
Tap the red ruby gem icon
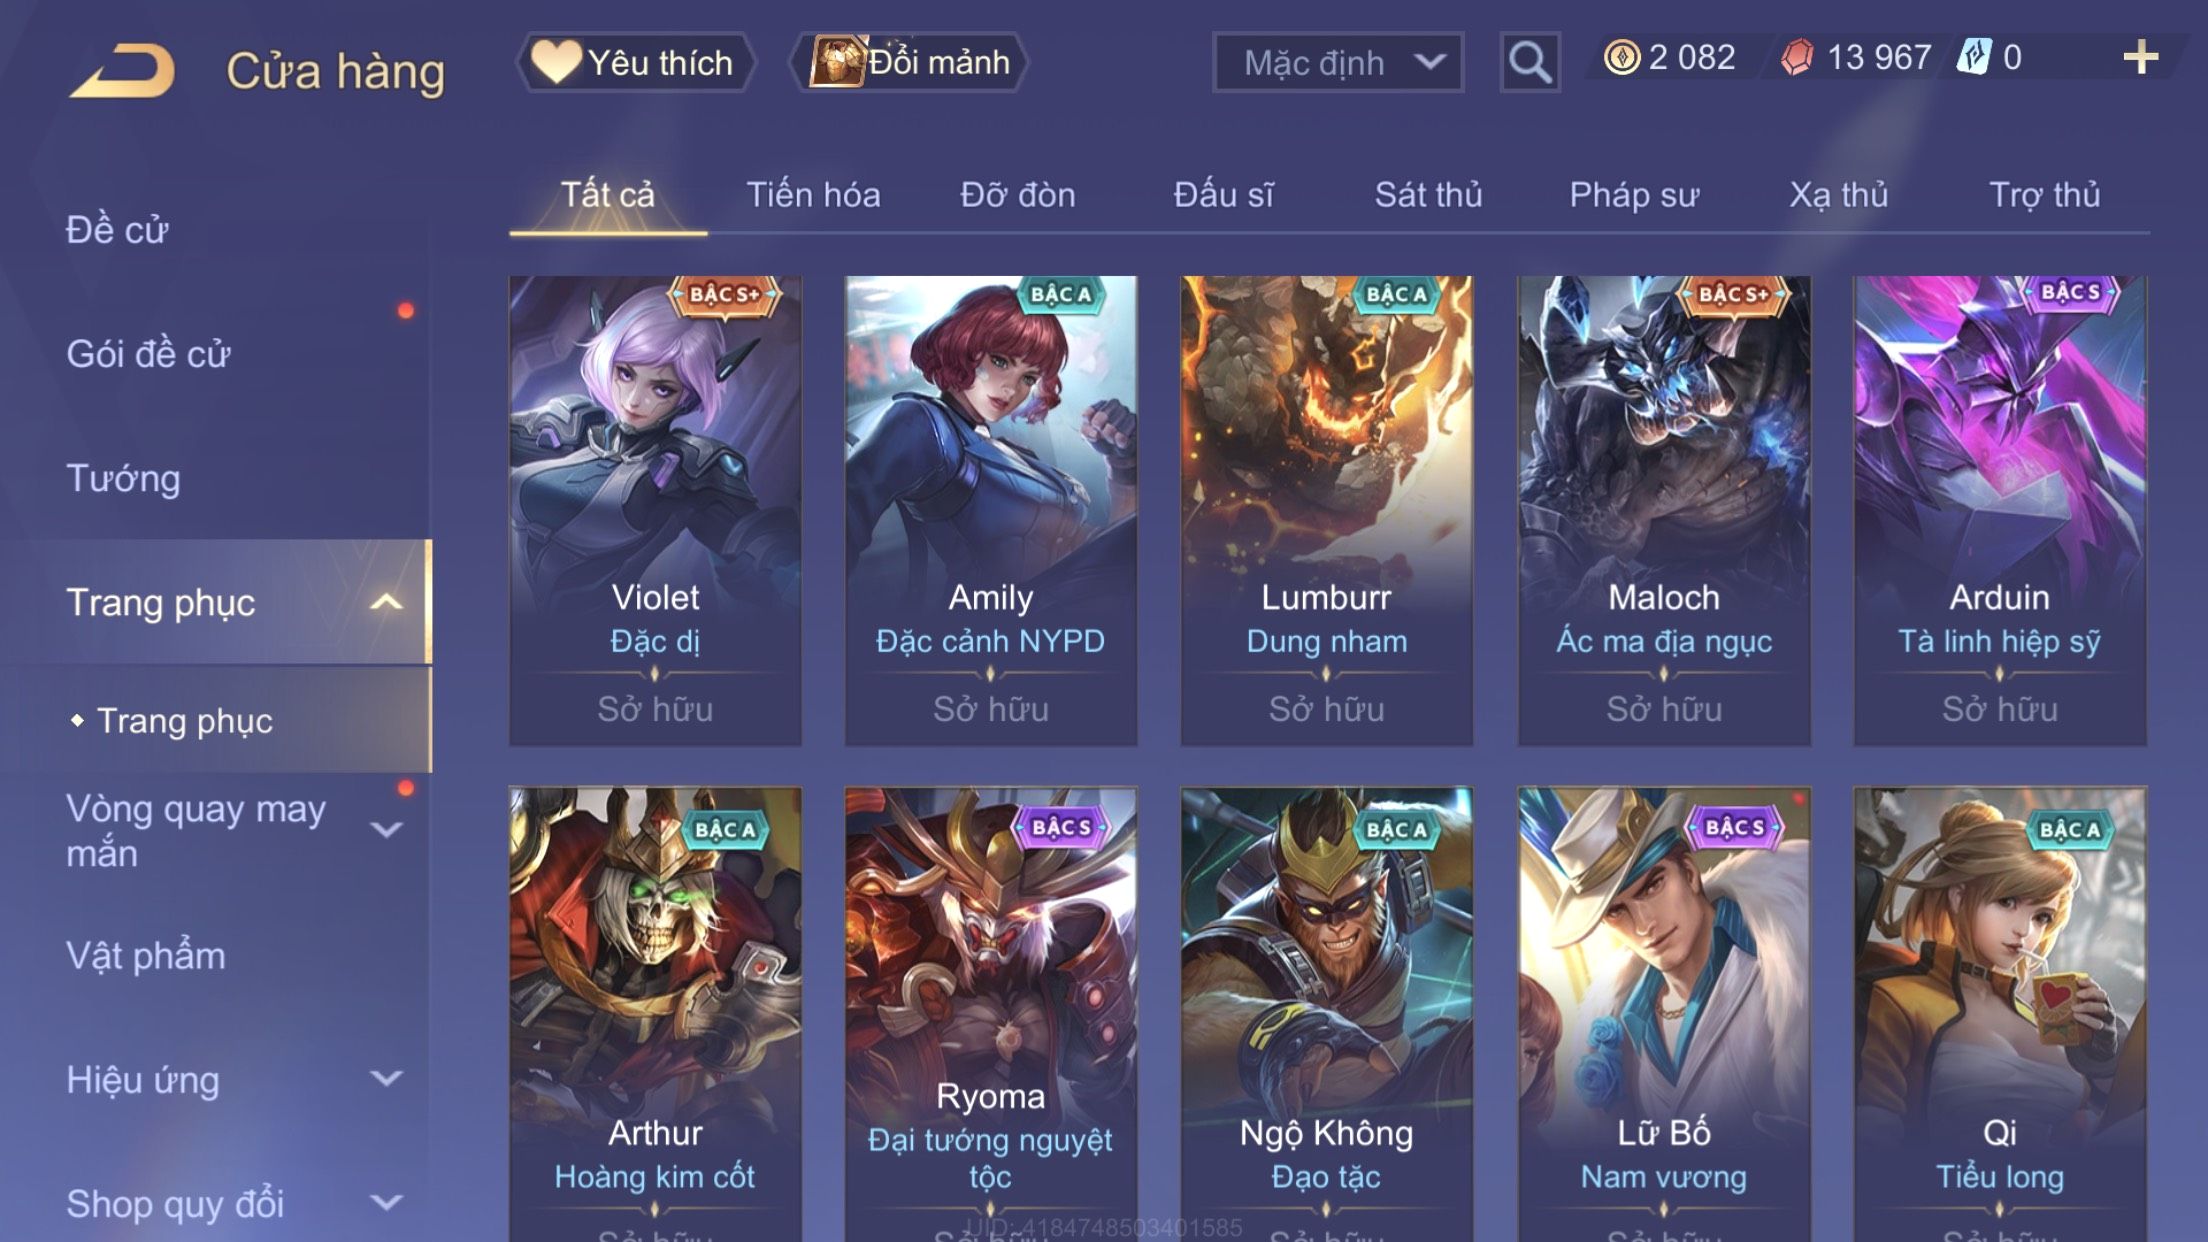(x=1797, y=57)
